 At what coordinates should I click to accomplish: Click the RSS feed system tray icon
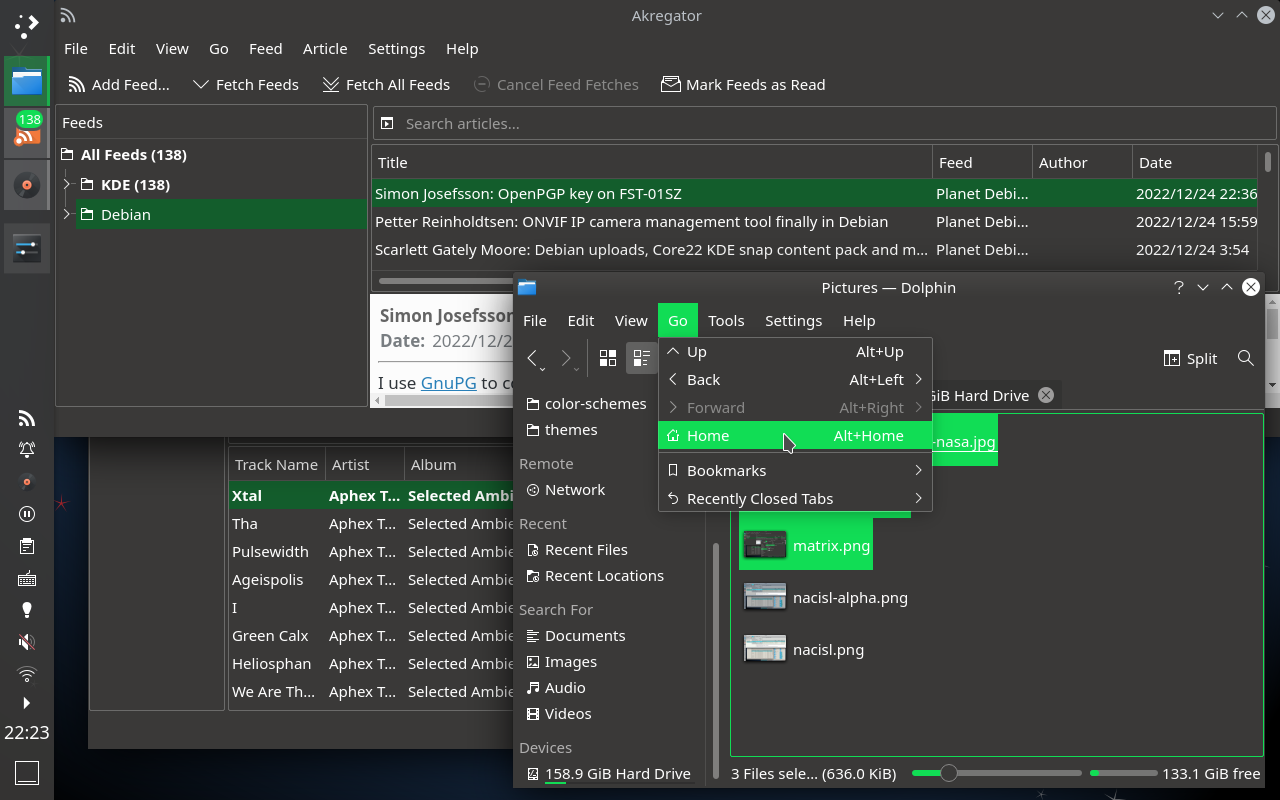(x=27, y=418)
